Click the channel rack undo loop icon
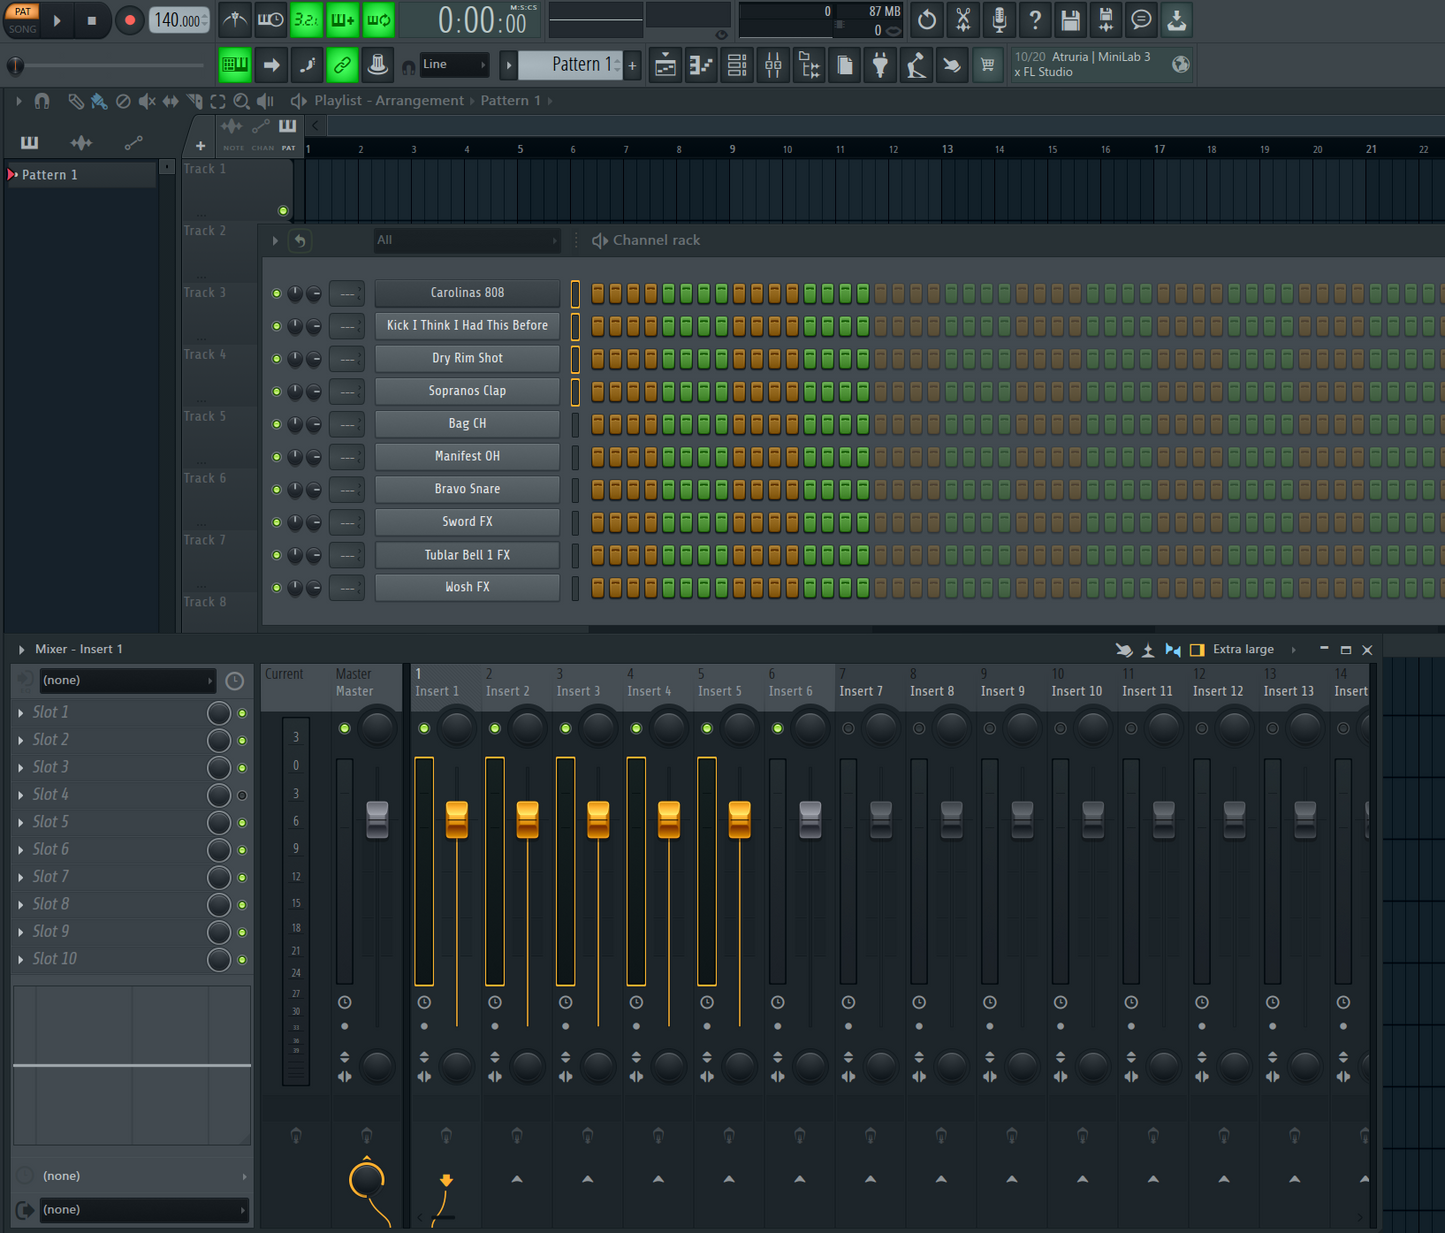Viewport: 1445px width, 1233px height. pos(300,240)
